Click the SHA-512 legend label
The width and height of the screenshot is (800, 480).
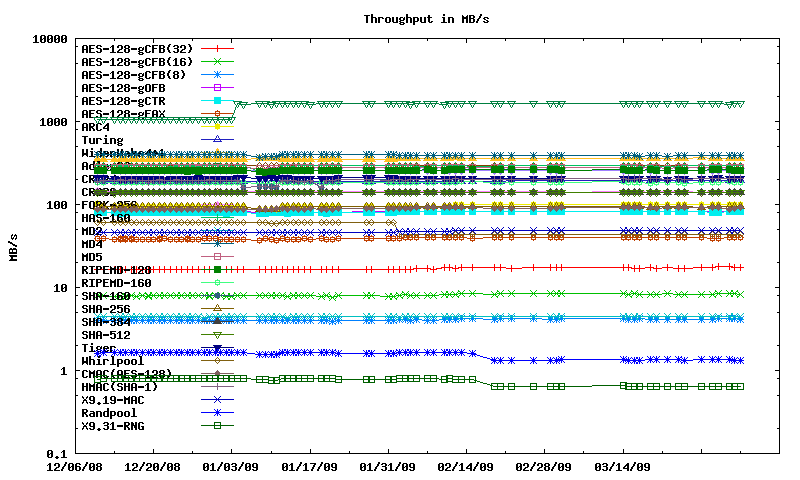tap(106, 335)
